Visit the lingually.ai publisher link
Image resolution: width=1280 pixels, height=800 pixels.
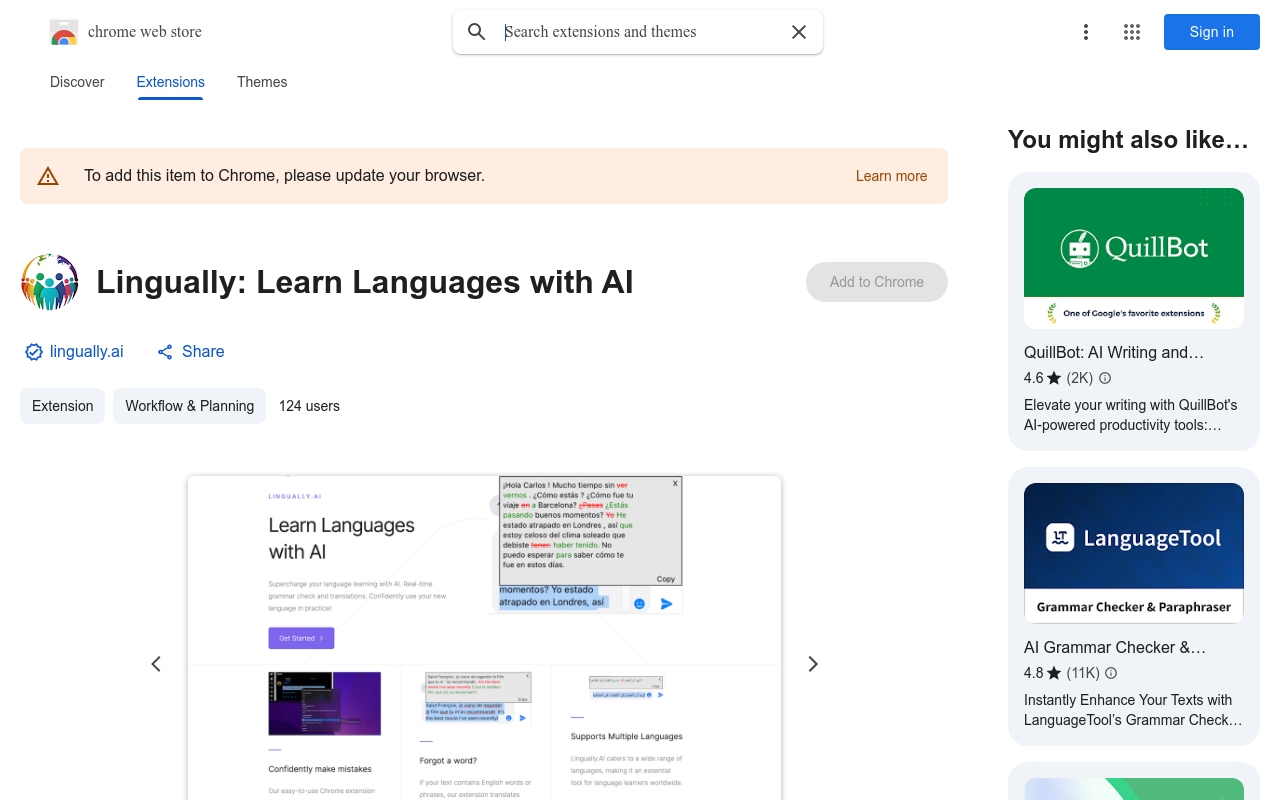coord(87,352)
